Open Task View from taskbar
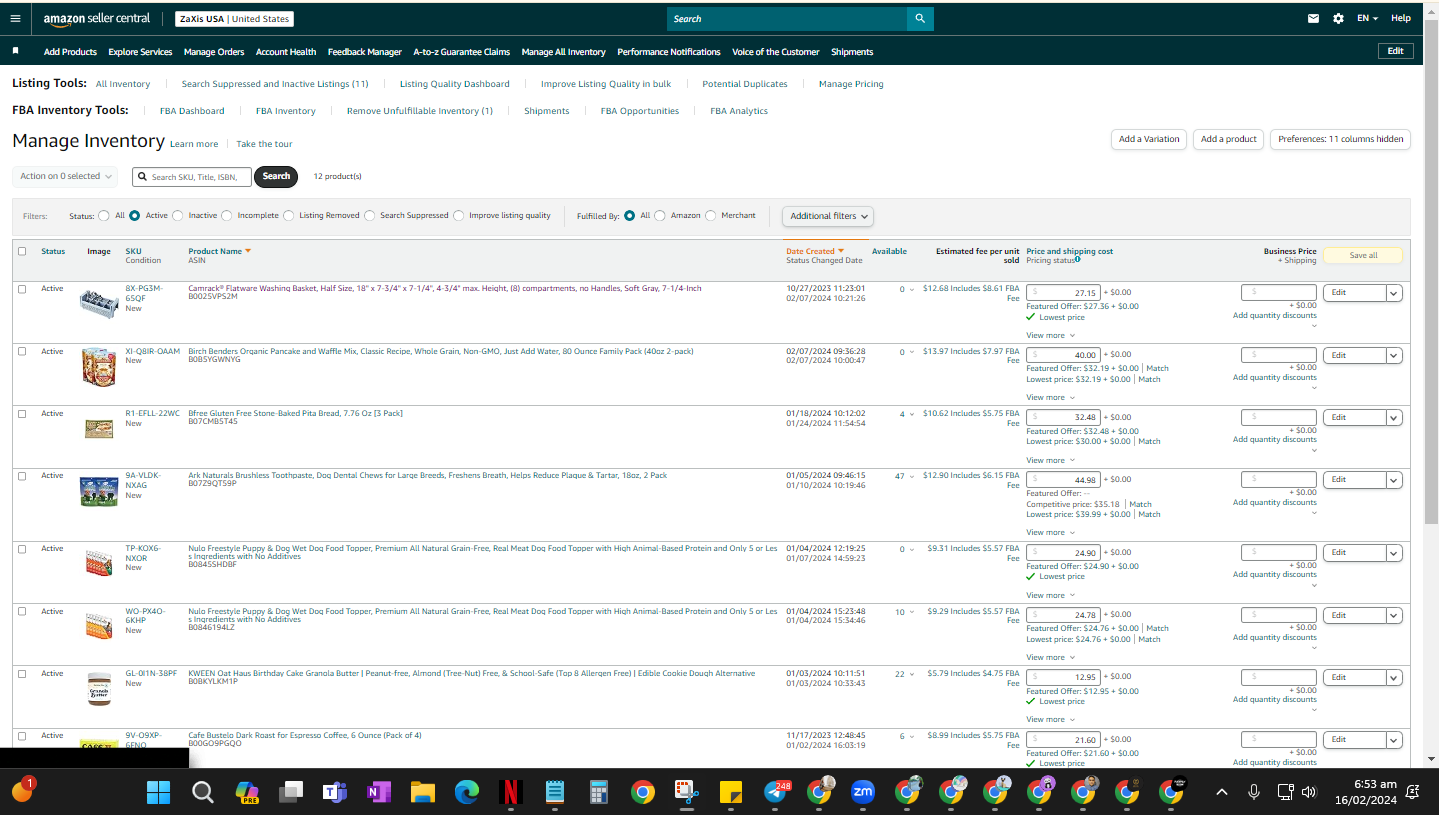Image resolution: width=1439 pixels, height=815 pixels. pos(290,793)
